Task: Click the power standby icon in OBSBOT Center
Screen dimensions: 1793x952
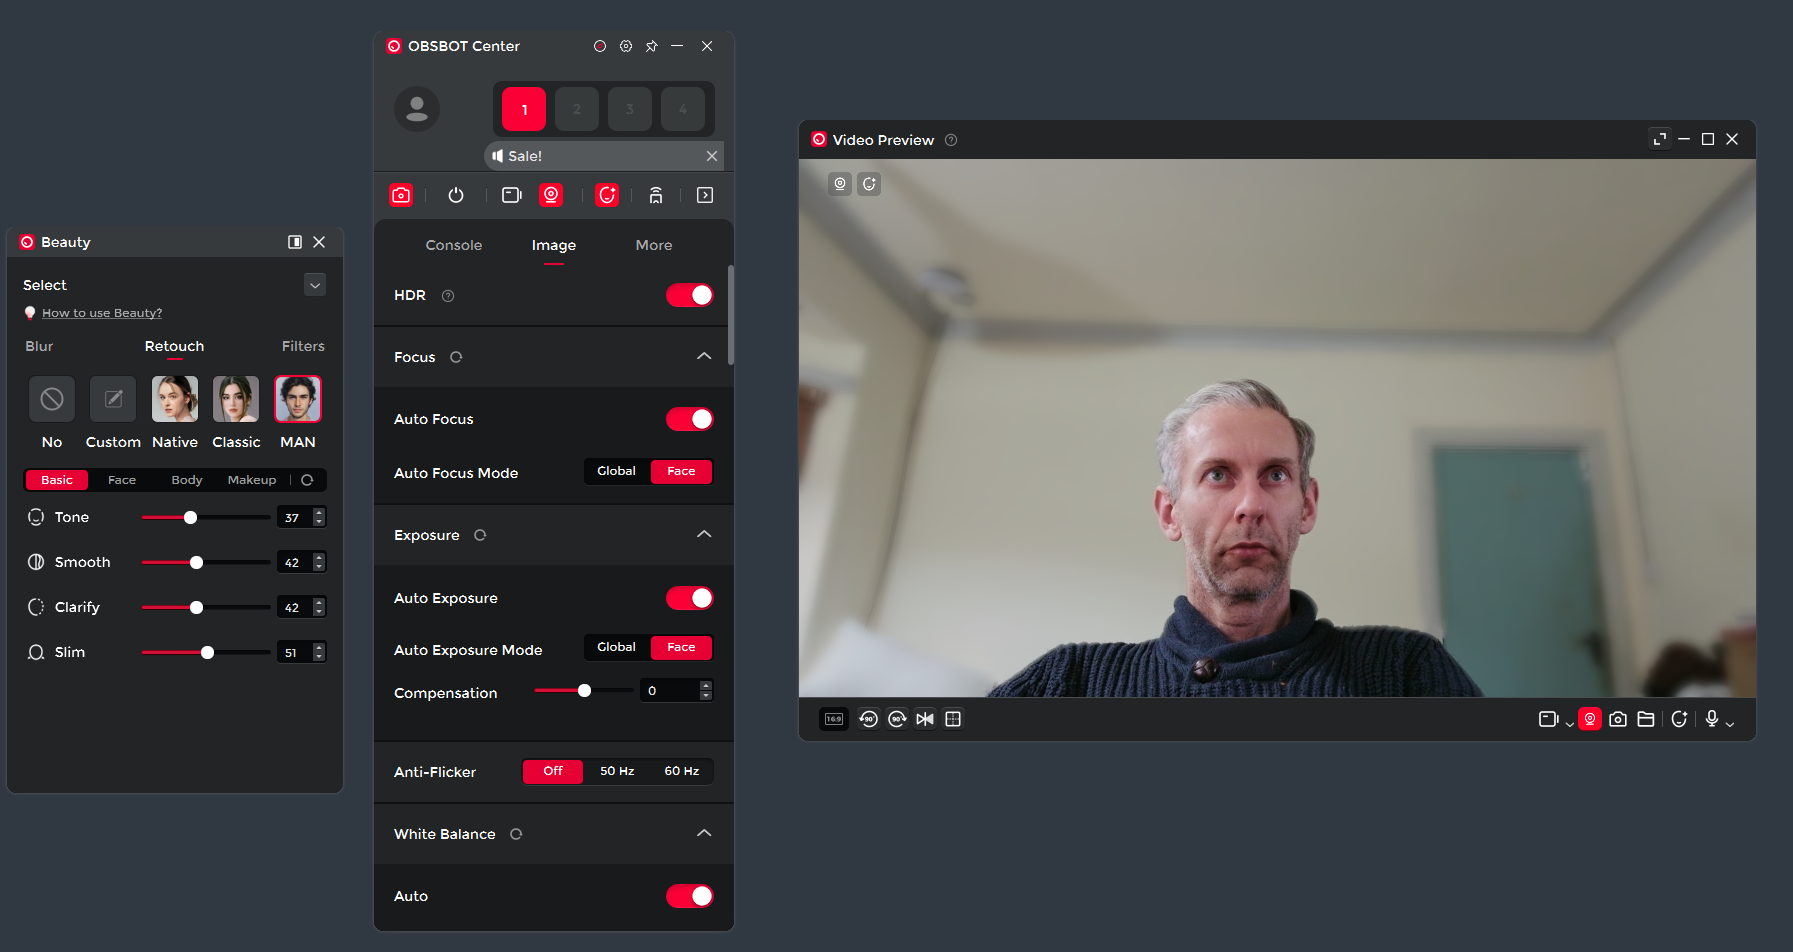Action: (x=456, y=195)
